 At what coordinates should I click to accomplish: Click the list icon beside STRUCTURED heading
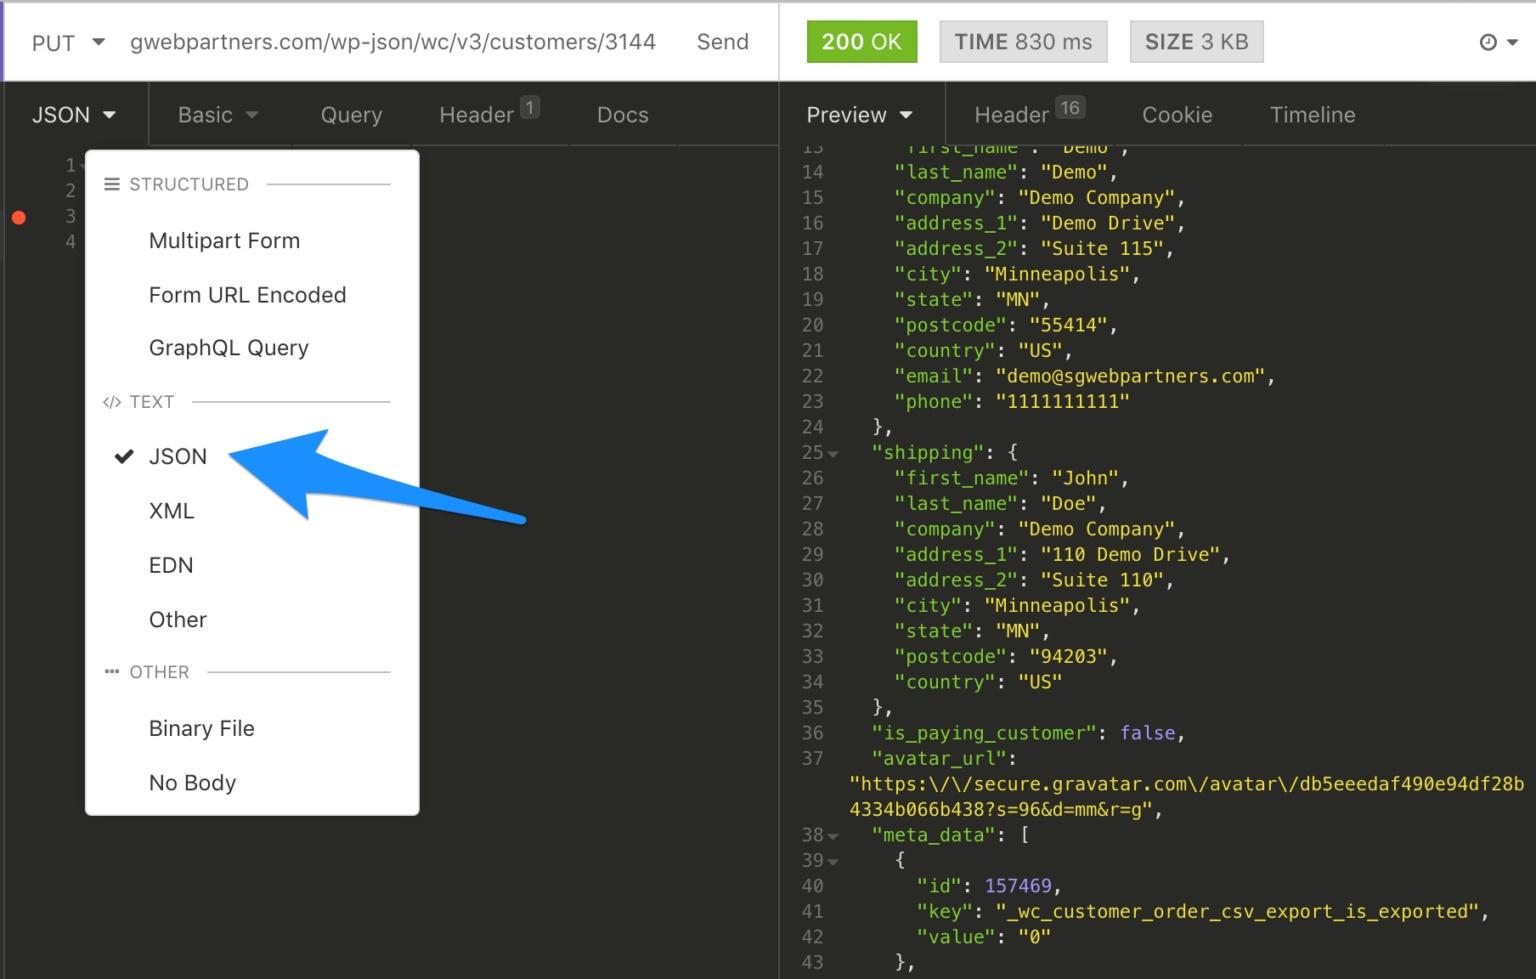point(112,184)
